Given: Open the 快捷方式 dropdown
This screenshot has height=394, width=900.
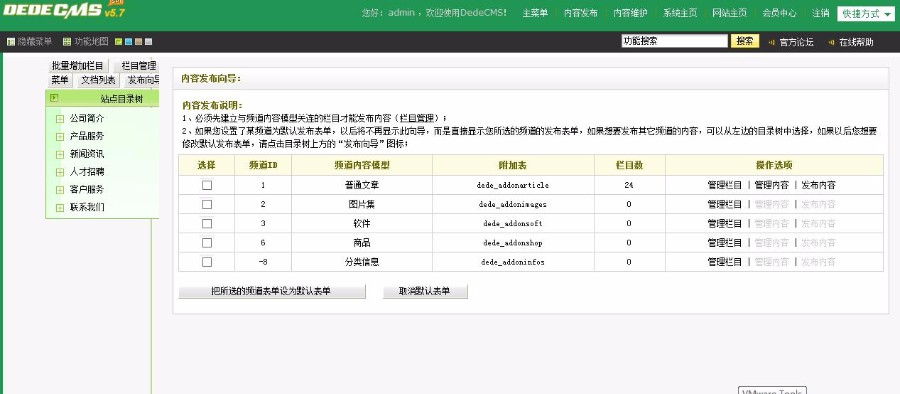Looking at the screenshot, I should click(866, 13).
